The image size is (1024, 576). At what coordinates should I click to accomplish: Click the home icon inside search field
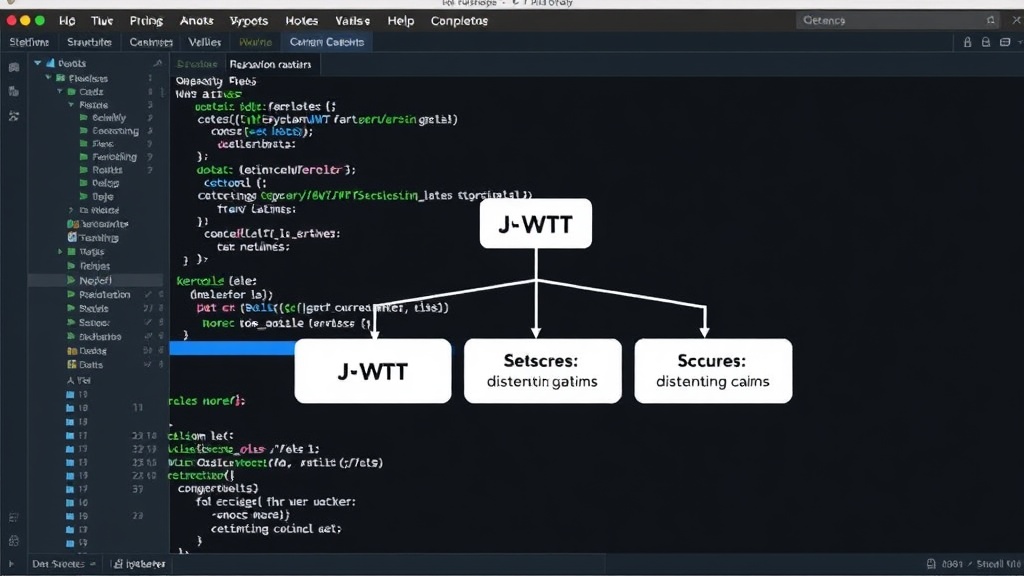tap(991, 20)
